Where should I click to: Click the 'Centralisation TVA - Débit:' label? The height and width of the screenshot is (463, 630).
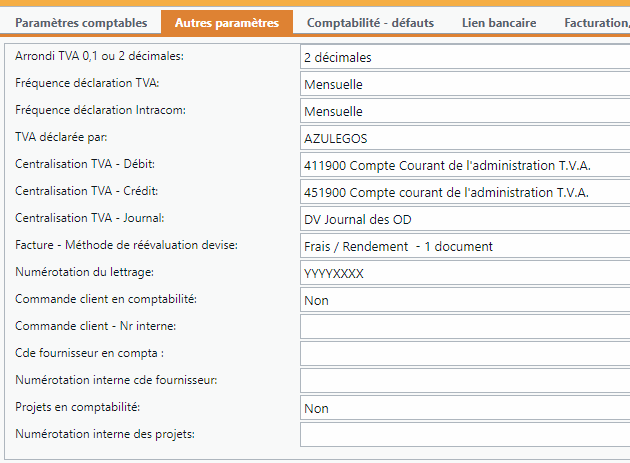pyautogui.click(x=85, y=164)
